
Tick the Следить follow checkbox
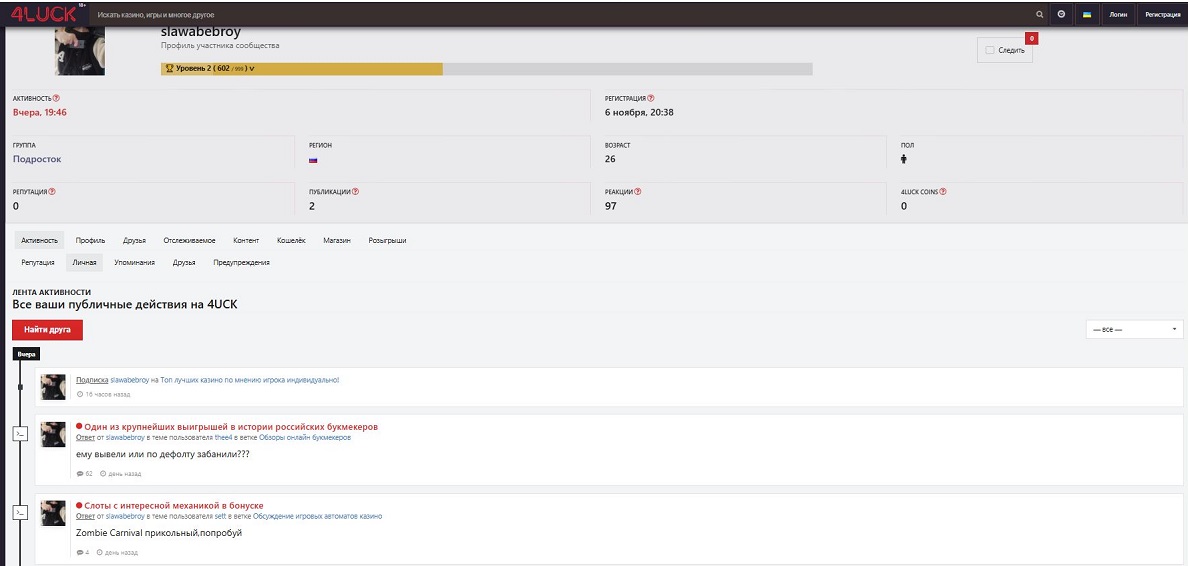(990, 50)
